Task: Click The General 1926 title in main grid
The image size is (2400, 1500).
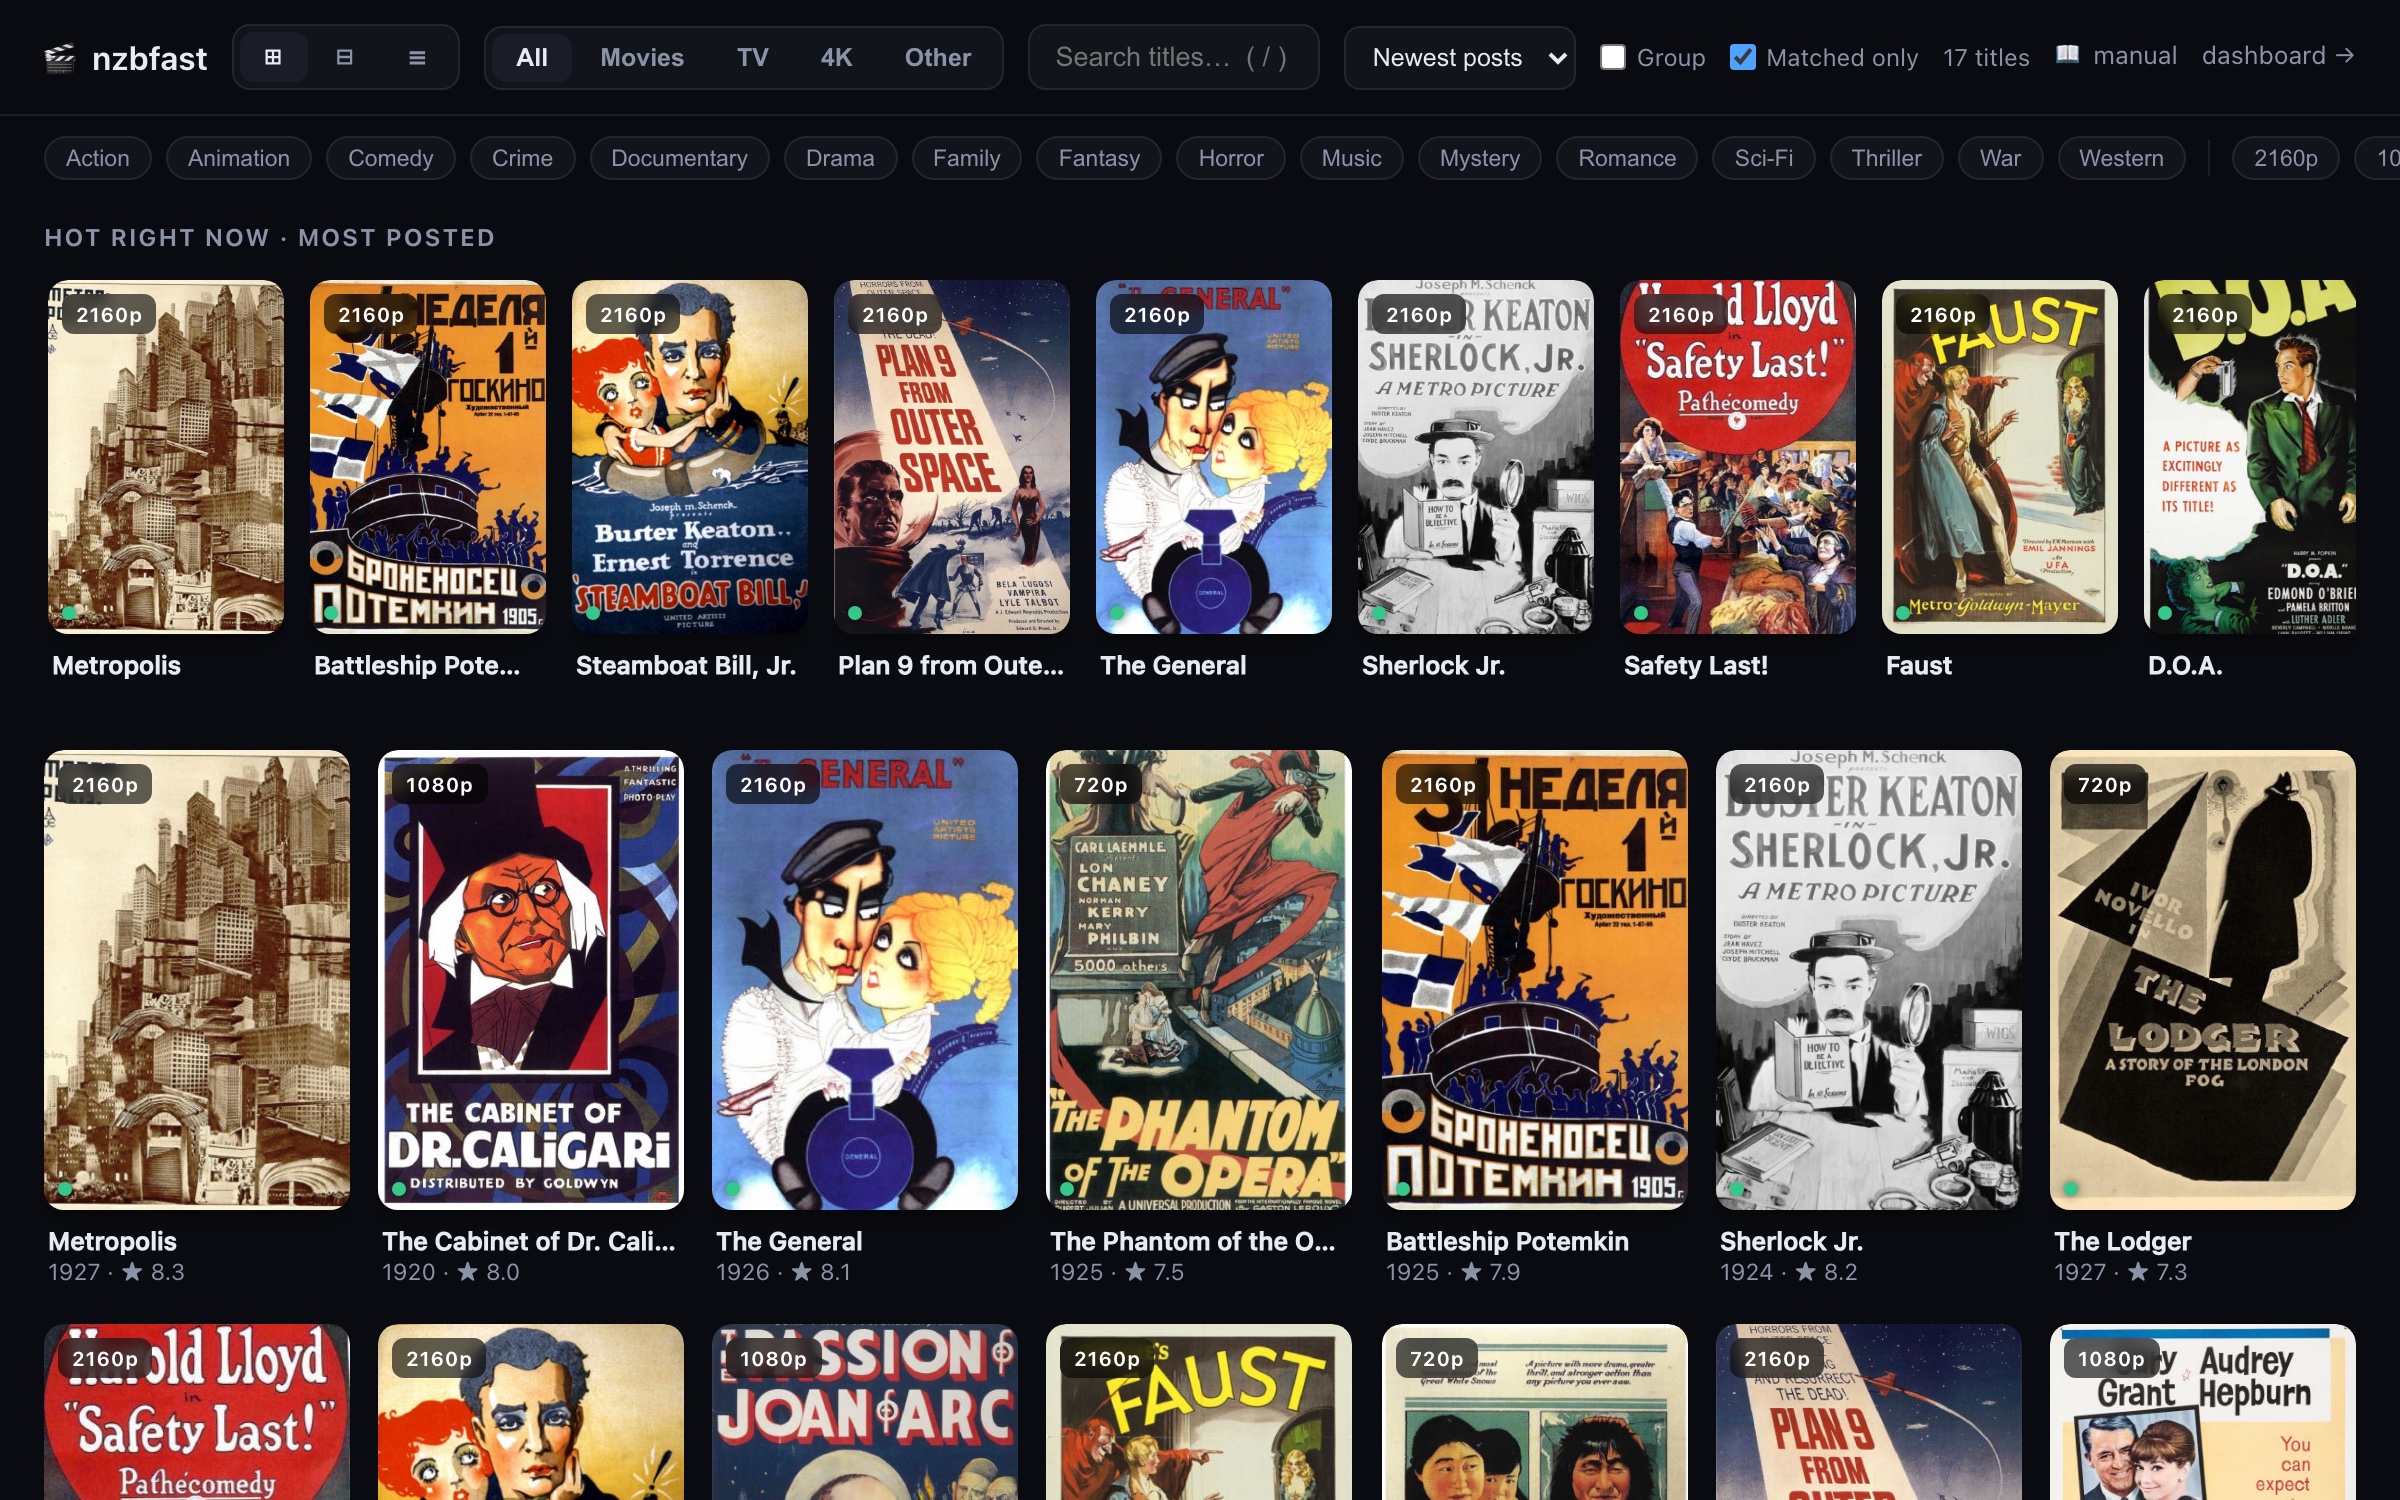Action: pyautogui.click(x=789, y=1241)
